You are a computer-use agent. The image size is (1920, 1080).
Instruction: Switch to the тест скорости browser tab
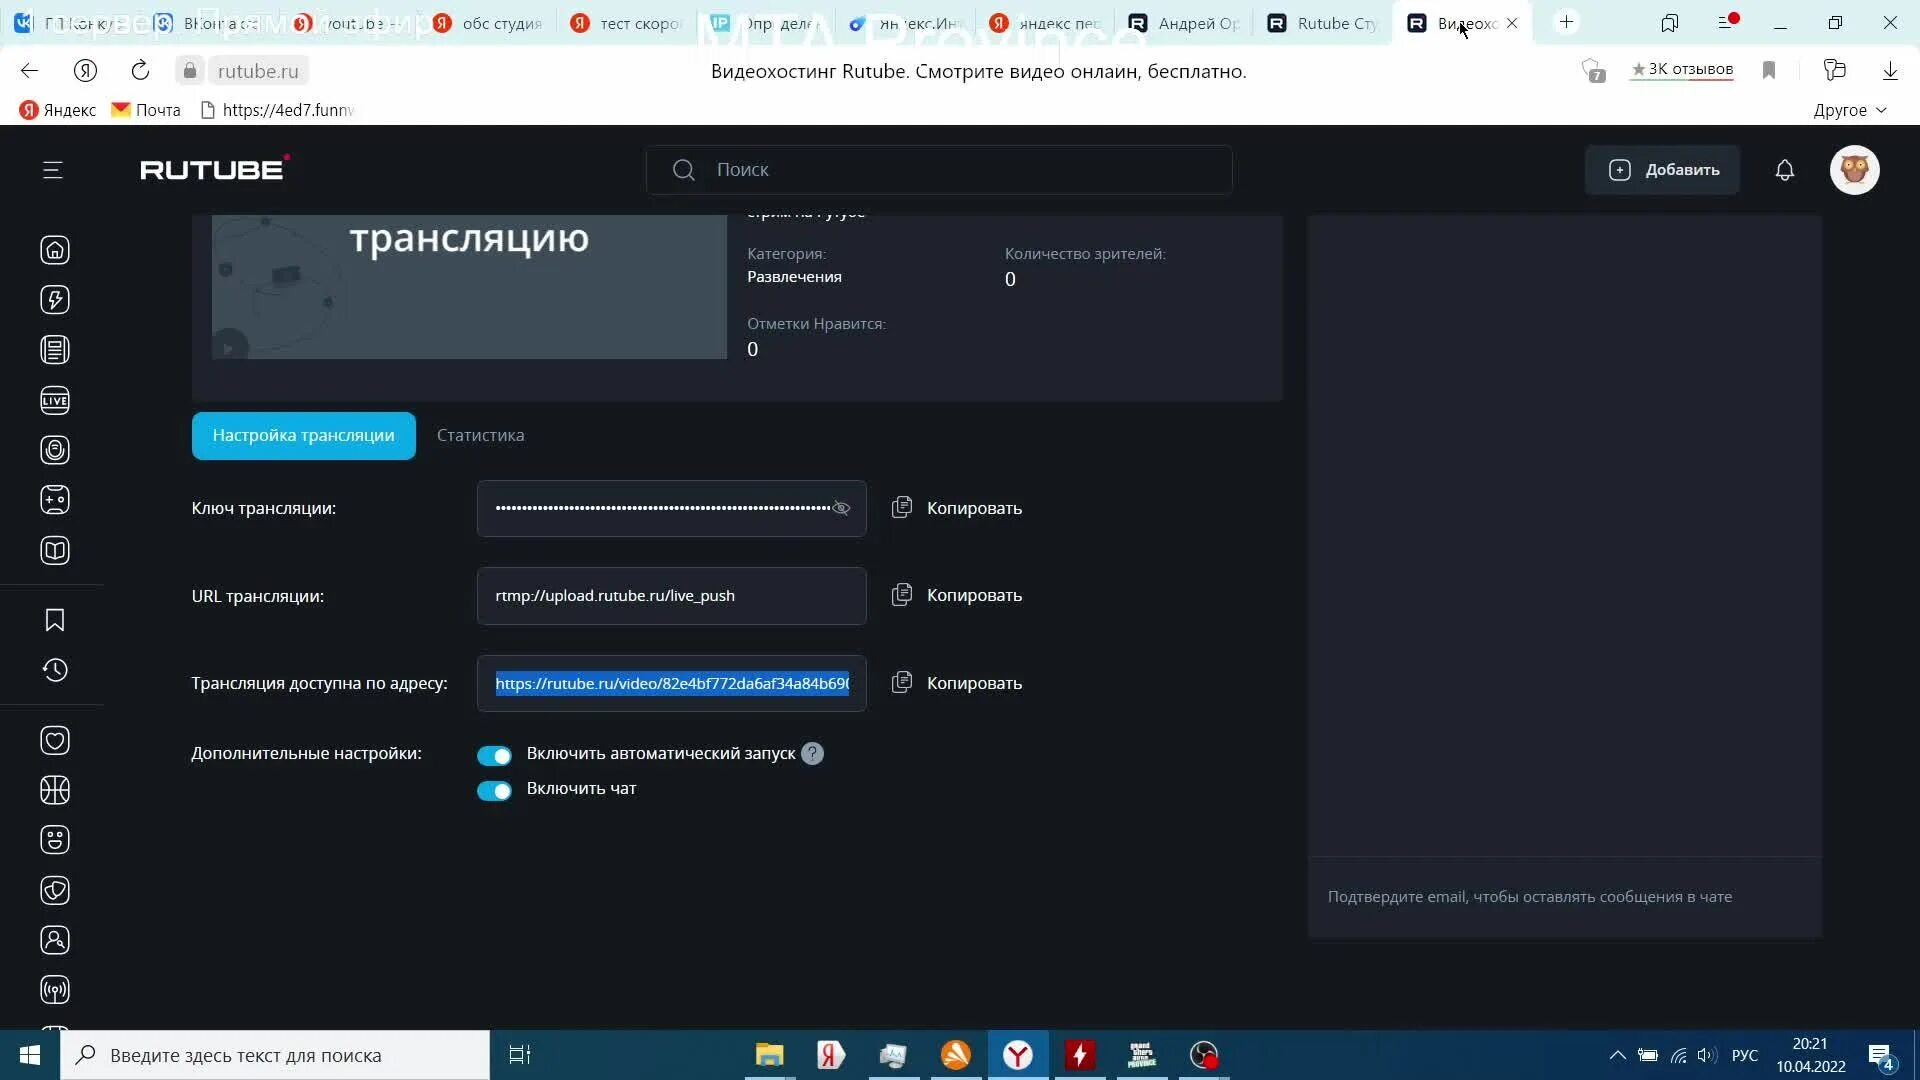point(625,23)
